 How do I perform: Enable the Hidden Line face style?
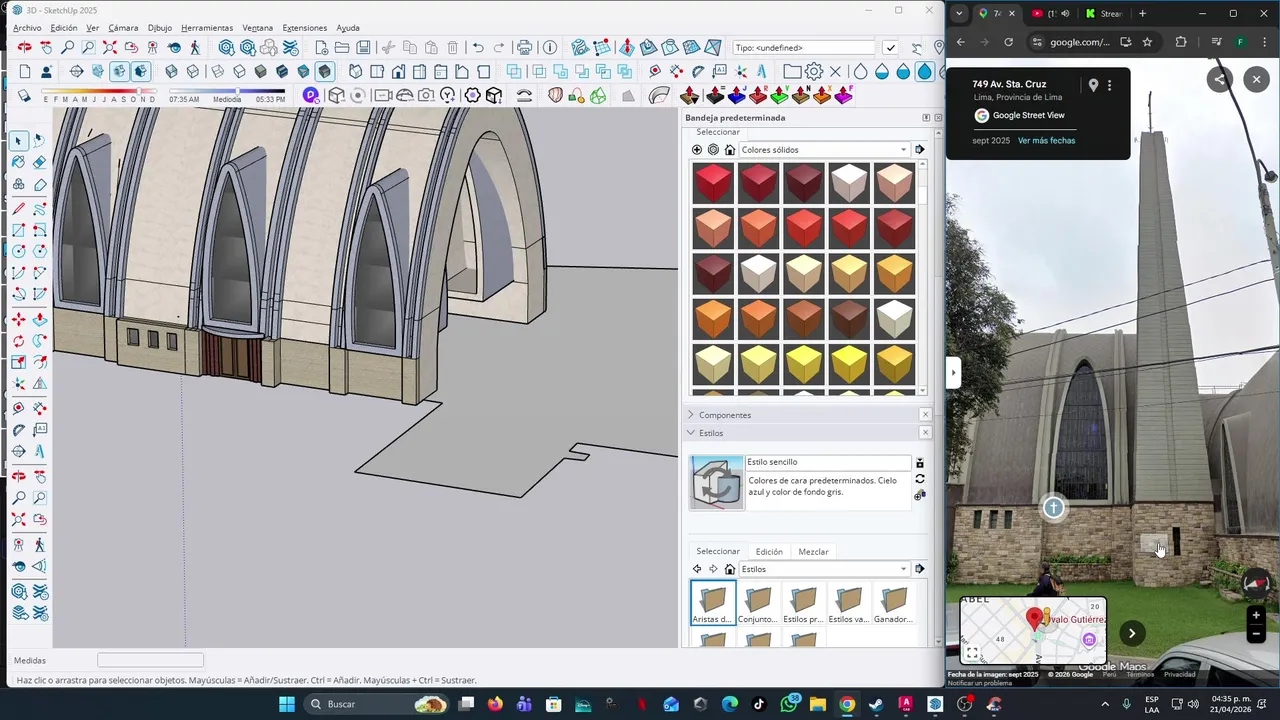239,71
